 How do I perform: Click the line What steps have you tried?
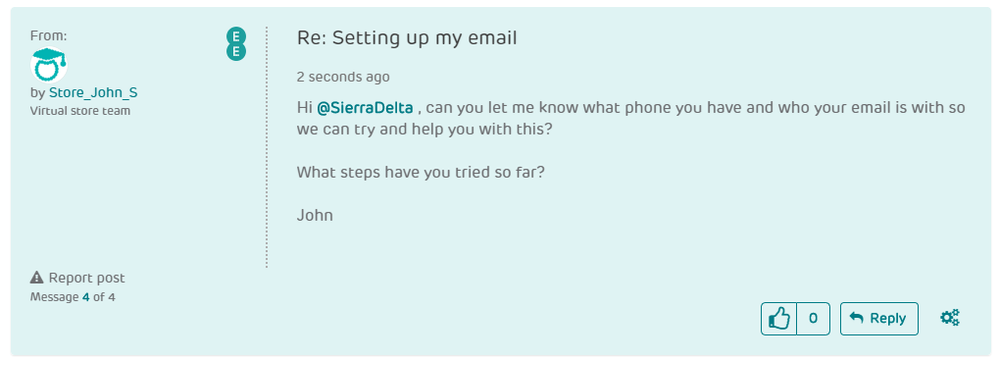[421, 172]
